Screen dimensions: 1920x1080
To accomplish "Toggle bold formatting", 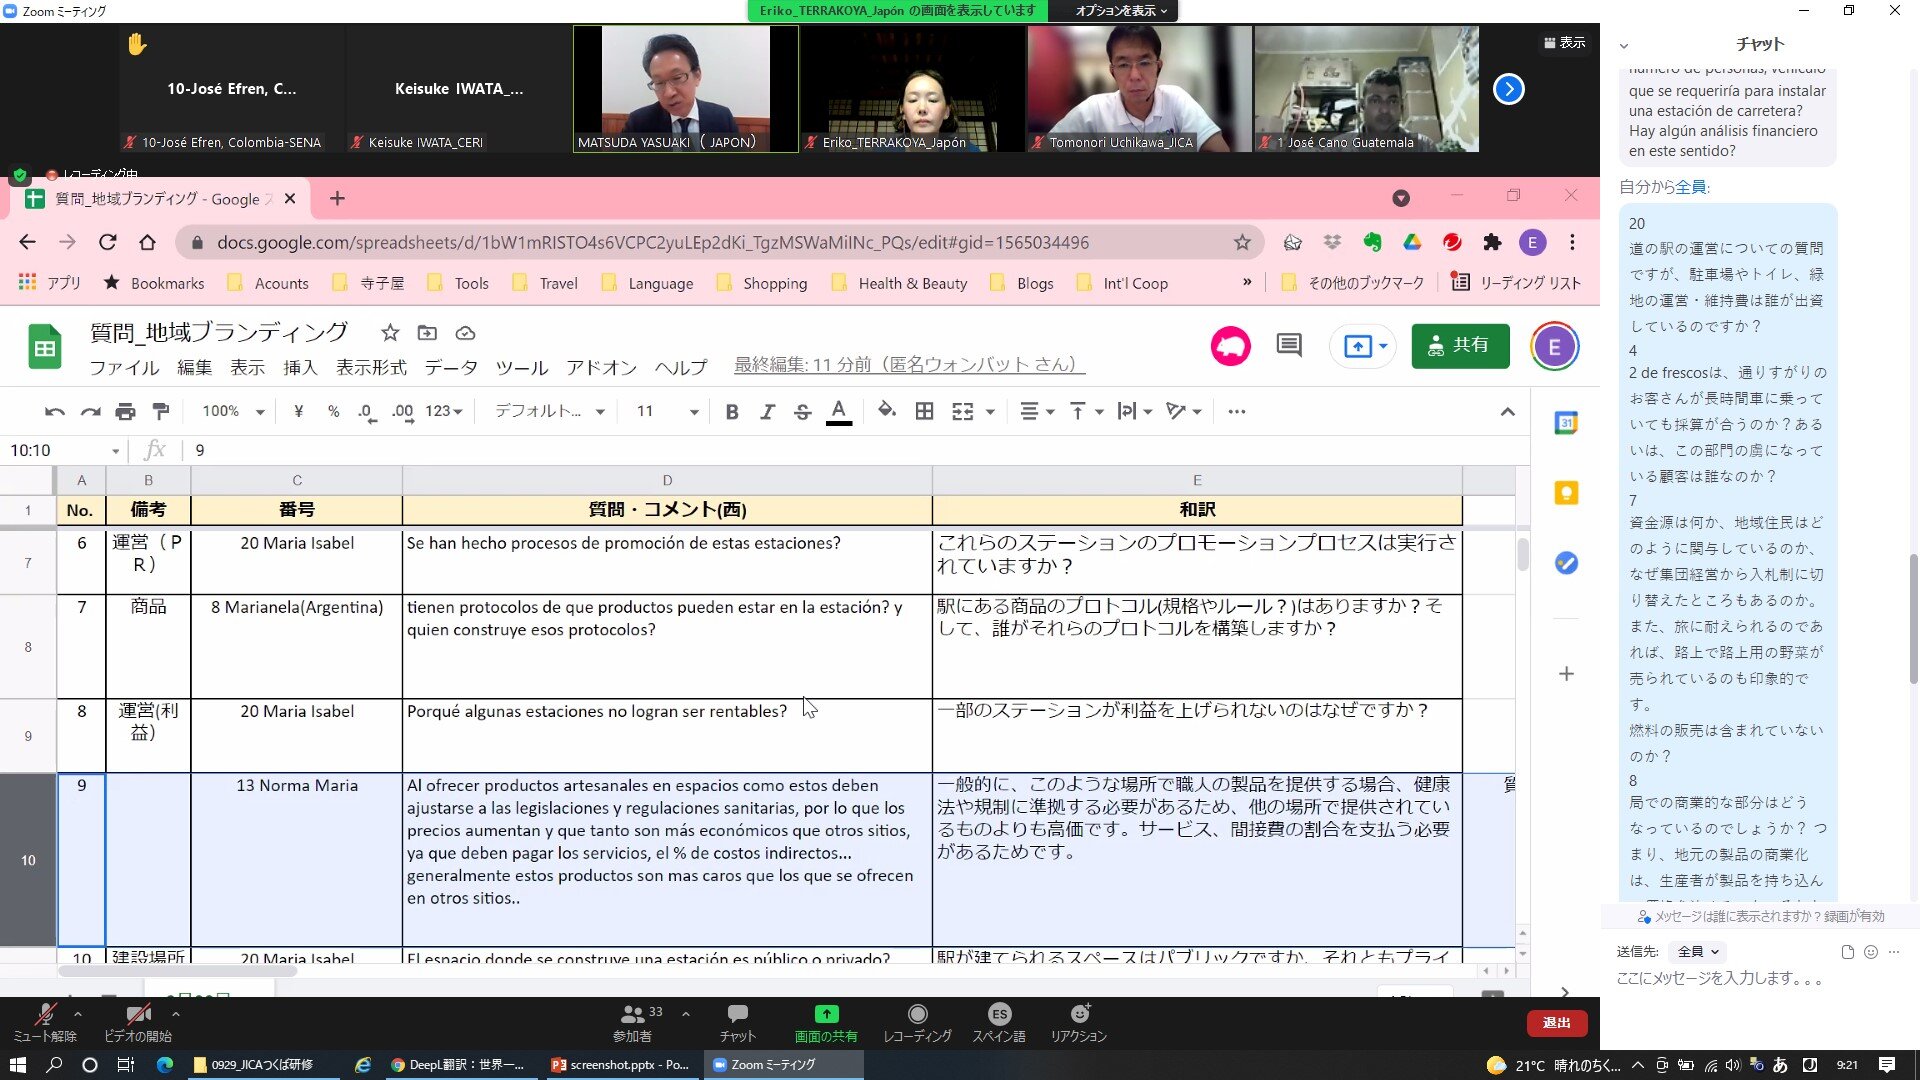I will pyautogui.click(x=732, y=411).
